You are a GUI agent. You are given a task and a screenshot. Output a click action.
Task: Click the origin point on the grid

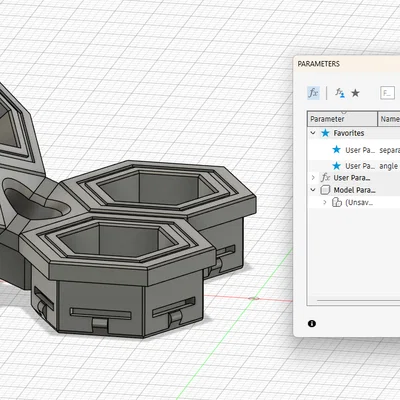click(255, 298)
